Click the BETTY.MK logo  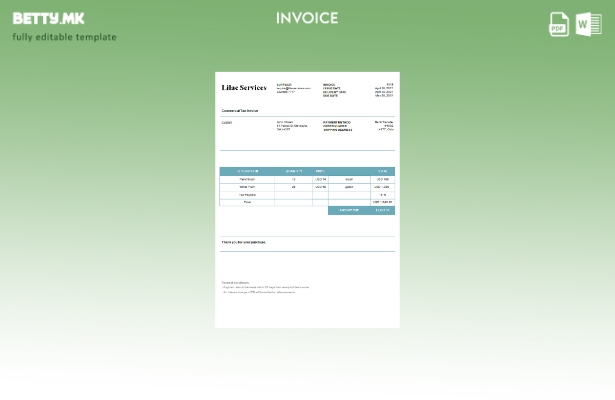click(48, 18)
